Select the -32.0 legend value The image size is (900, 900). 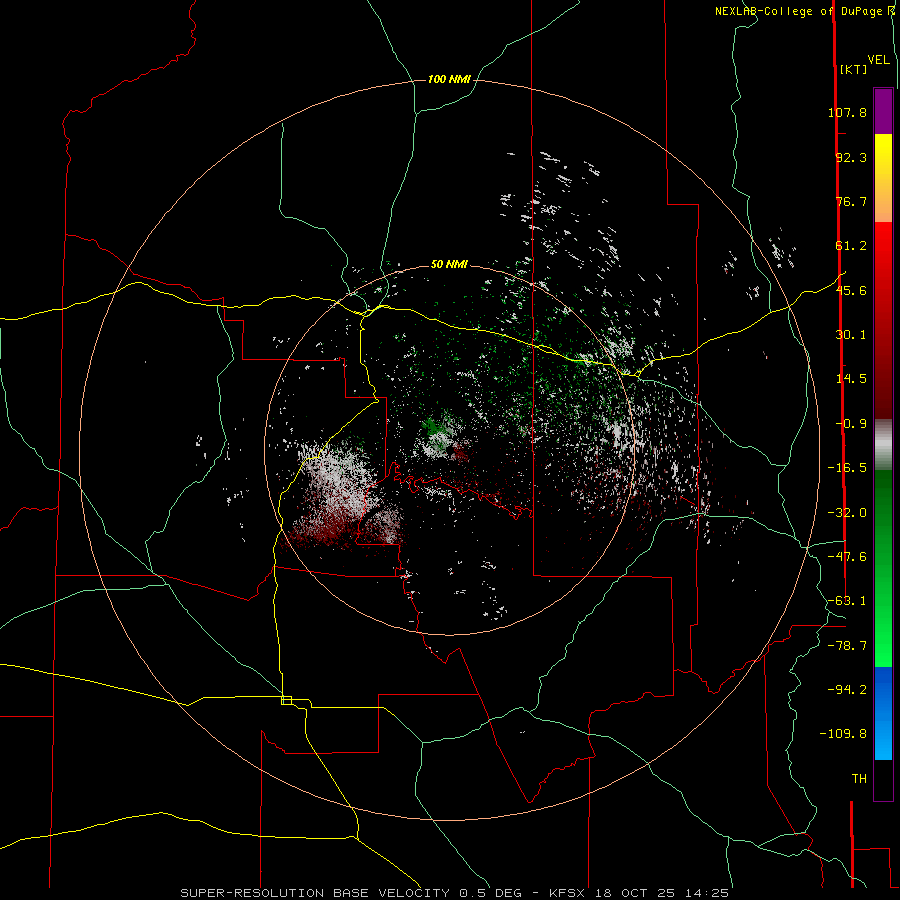coord(847,513)
